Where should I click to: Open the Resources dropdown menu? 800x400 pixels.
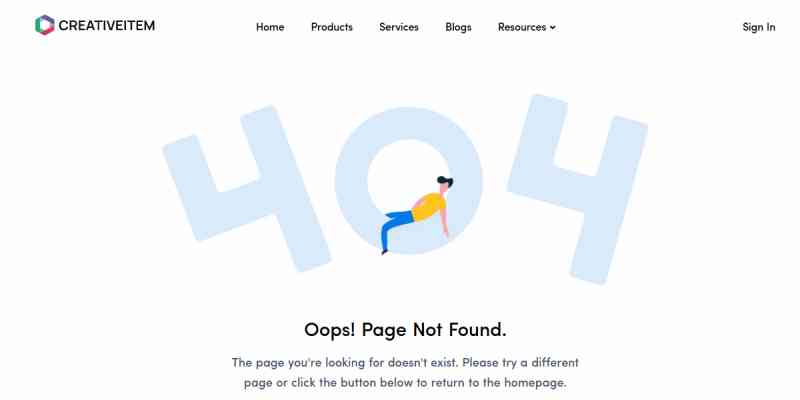click(527, 27)
